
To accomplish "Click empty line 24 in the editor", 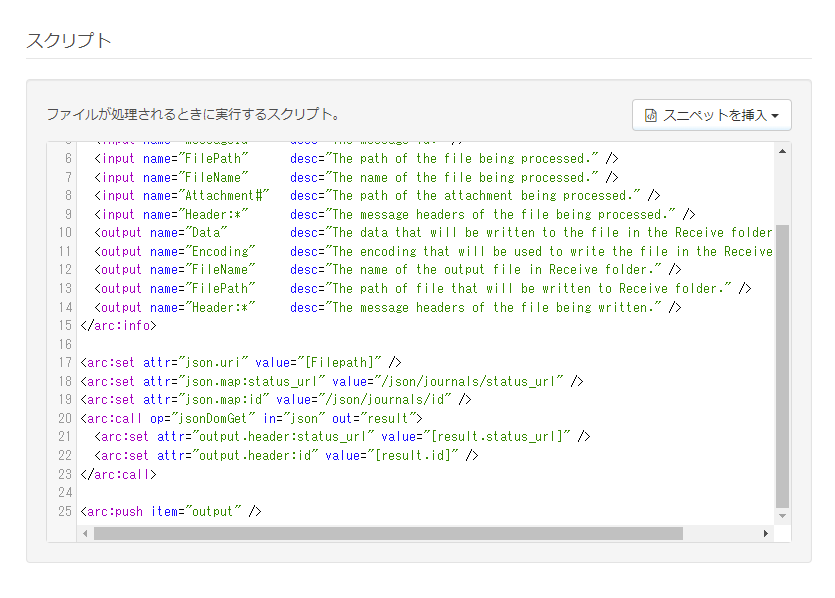I will coord(426,493).
